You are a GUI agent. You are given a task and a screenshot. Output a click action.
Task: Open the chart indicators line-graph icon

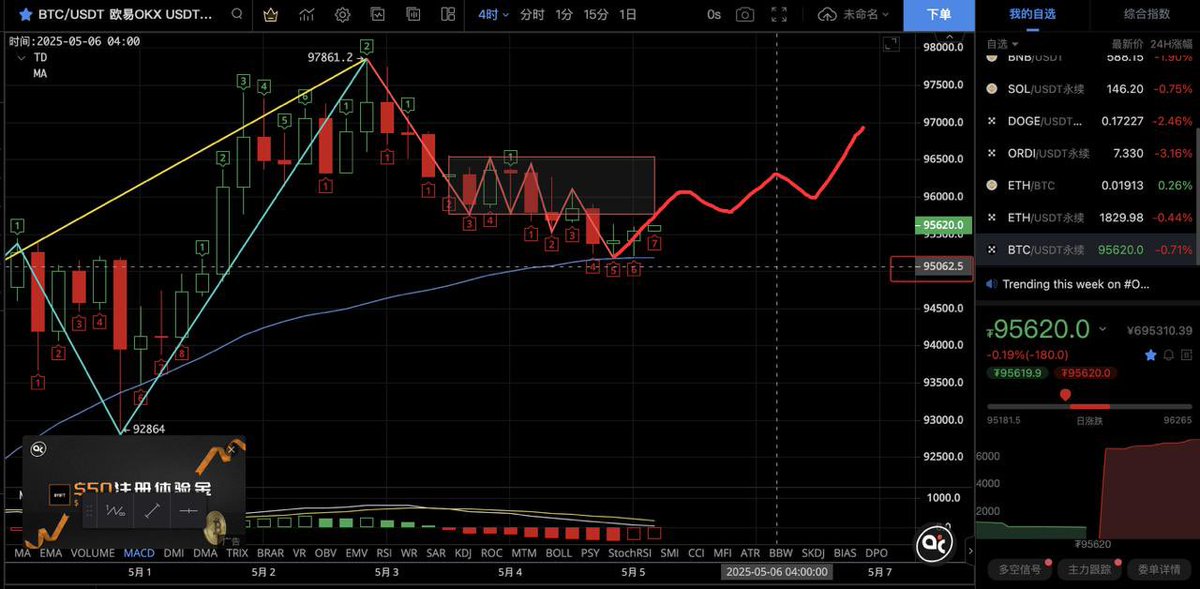tap(308, 15)
